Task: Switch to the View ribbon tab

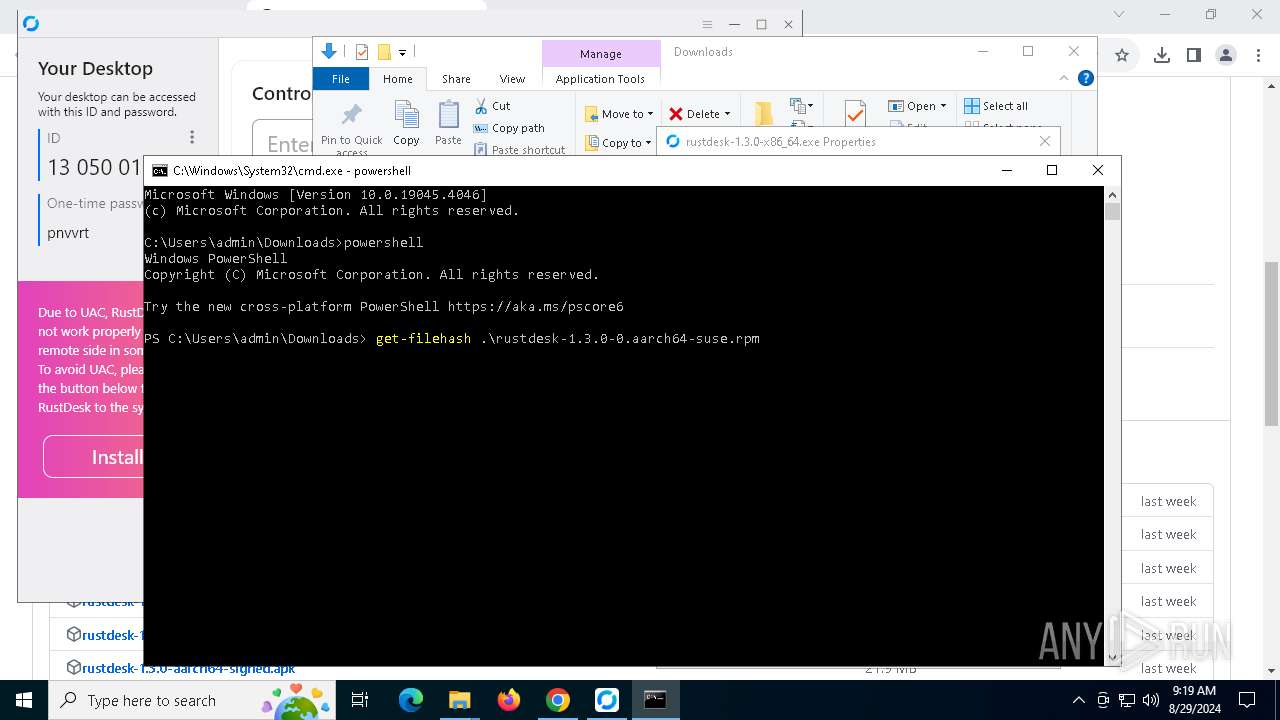Action: click(512, 79)
